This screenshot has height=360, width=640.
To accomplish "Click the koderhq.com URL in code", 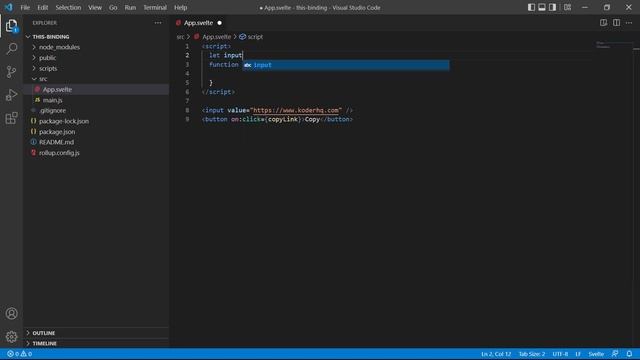I will pyautogui.click(x=296, y=110).
